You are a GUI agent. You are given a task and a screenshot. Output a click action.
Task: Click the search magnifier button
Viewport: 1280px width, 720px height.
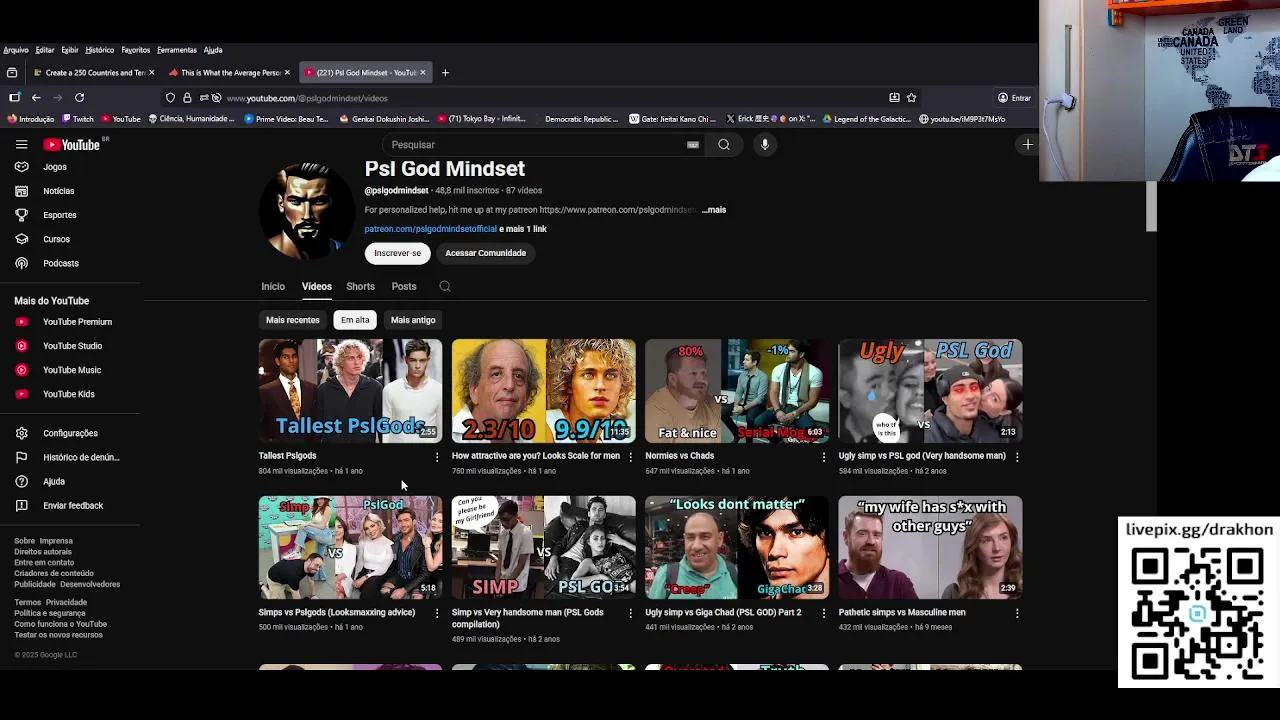point(724,145)
